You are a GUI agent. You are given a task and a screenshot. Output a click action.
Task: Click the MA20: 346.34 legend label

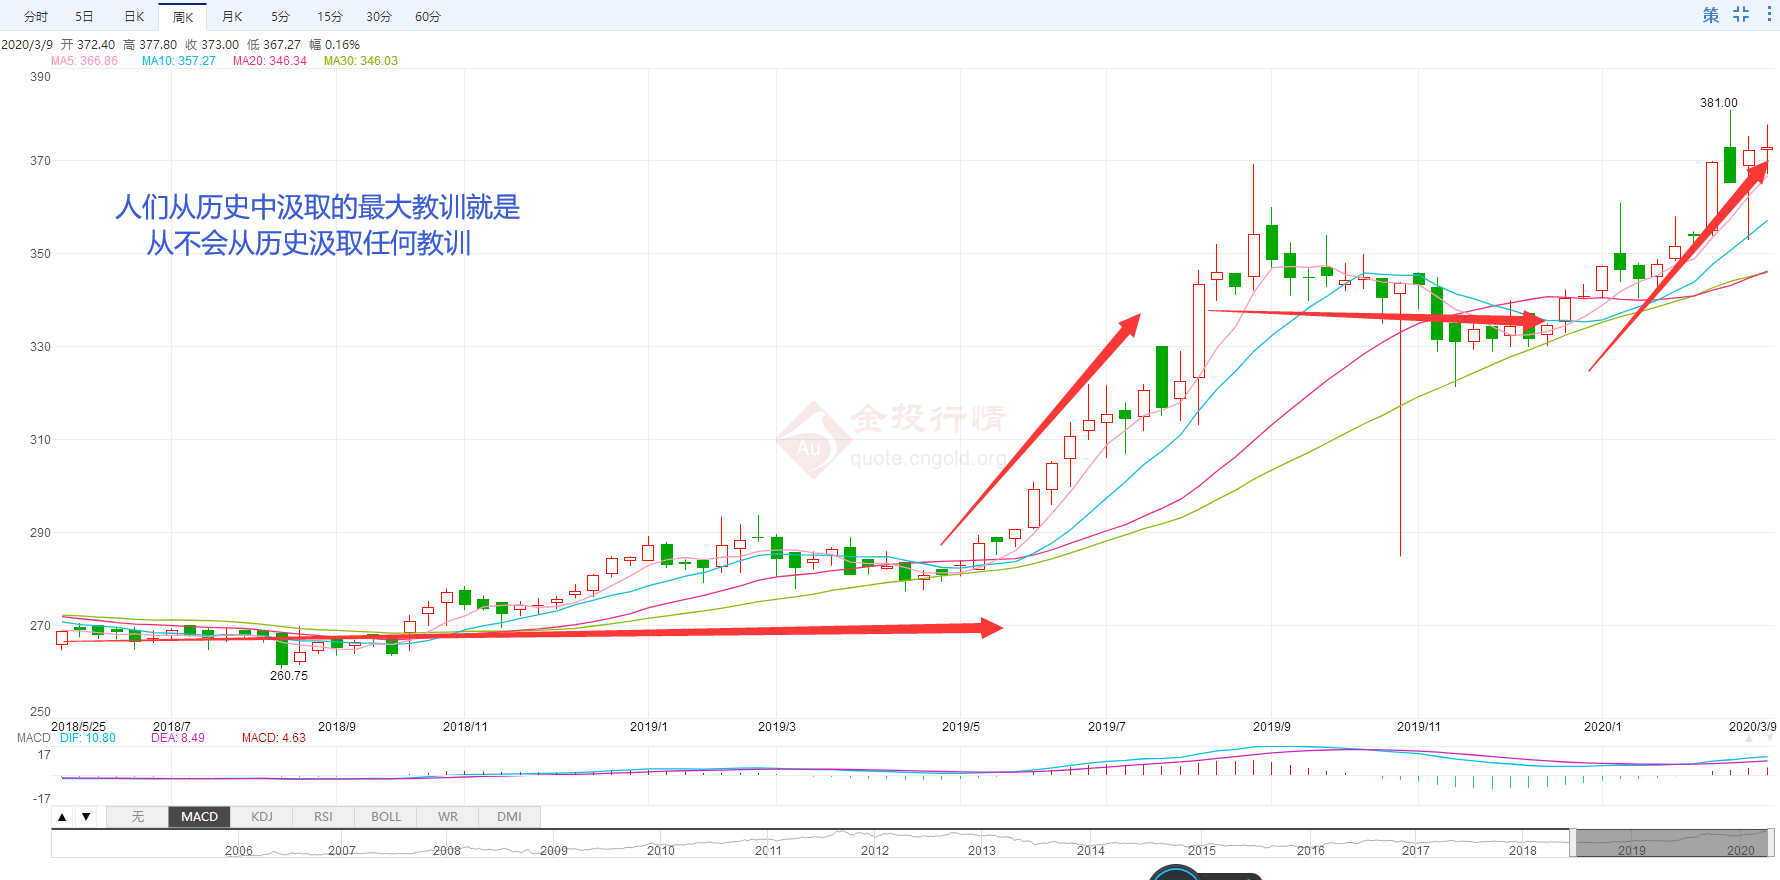[270, 61]
